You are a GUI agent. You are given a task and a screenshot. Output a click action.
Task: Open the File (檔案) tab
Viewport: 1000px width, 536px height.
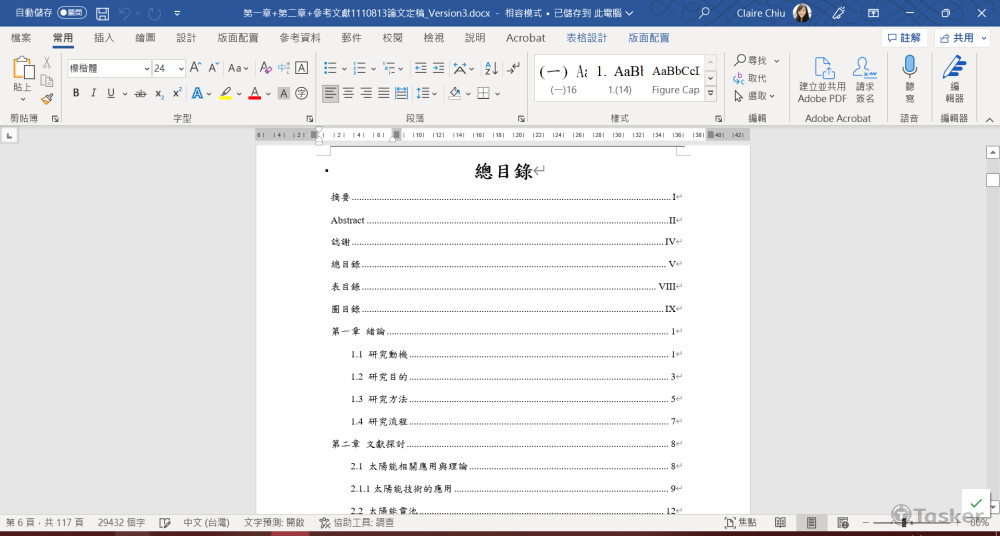click(x=21, y=38)
